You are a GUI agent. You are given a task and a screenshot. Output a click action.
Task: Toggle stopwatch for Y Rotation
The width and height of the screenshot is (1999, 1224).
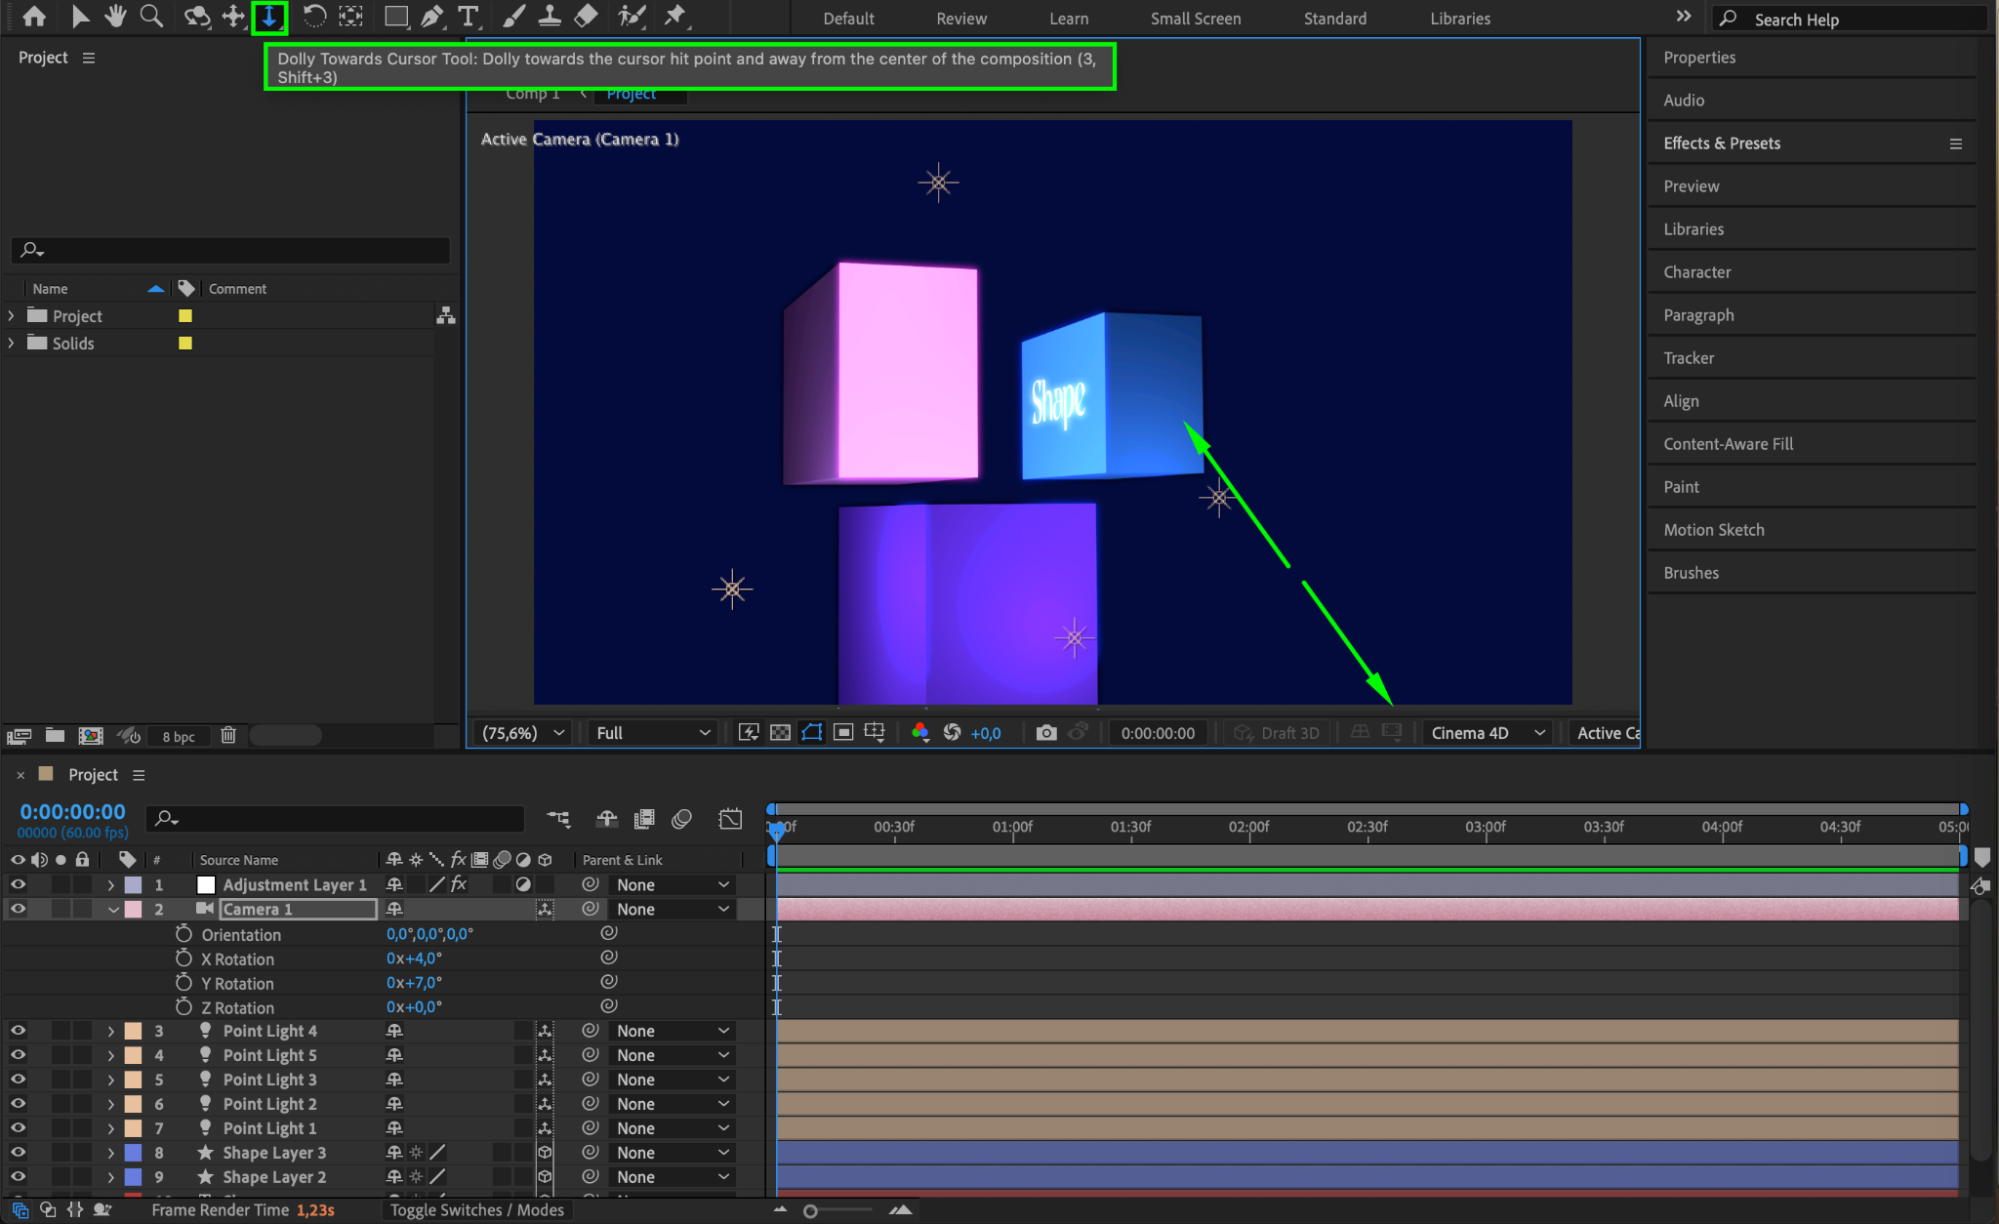[x=183, y=983]
